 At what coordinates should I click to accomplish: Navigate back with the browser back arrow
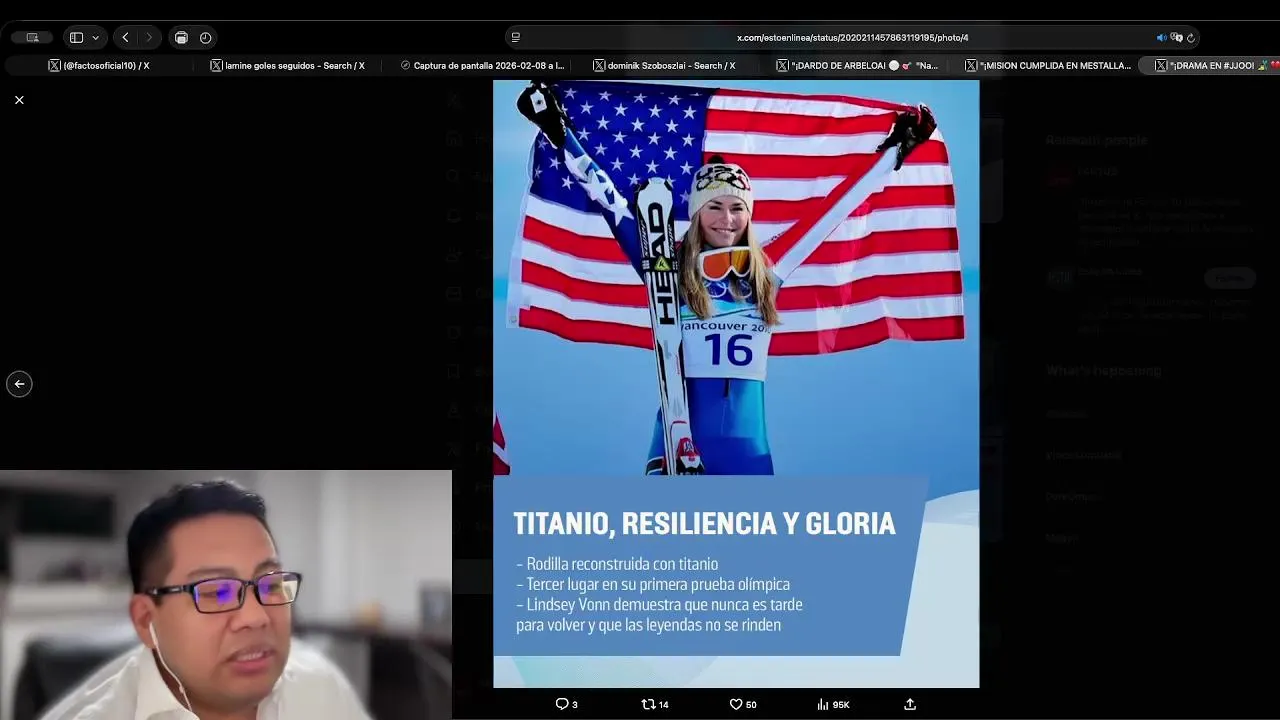[x=125, y=37]
